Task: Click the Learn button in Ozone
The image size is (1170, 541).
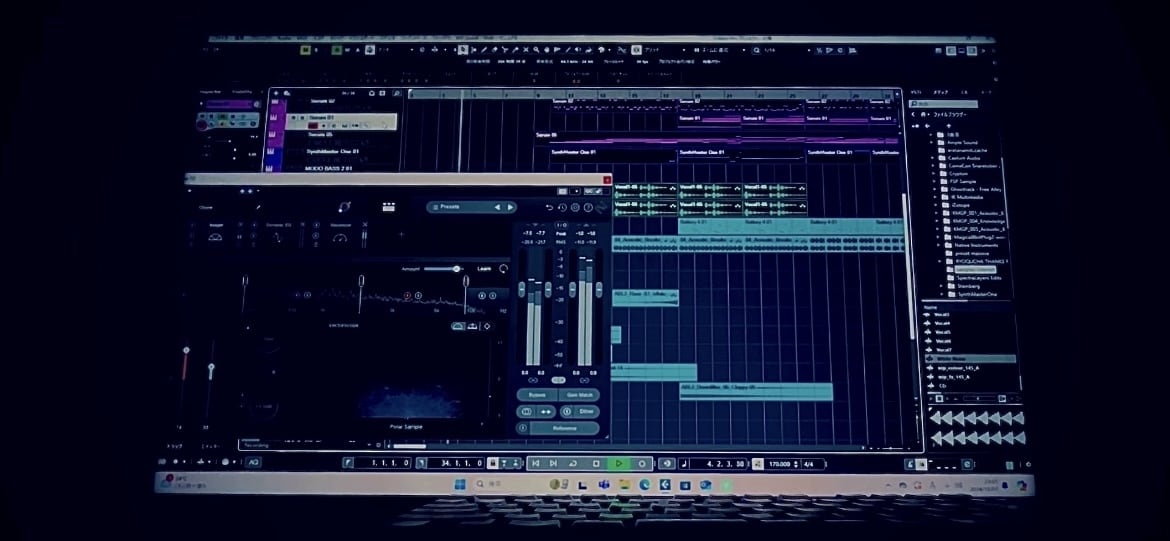Action: 484,269
